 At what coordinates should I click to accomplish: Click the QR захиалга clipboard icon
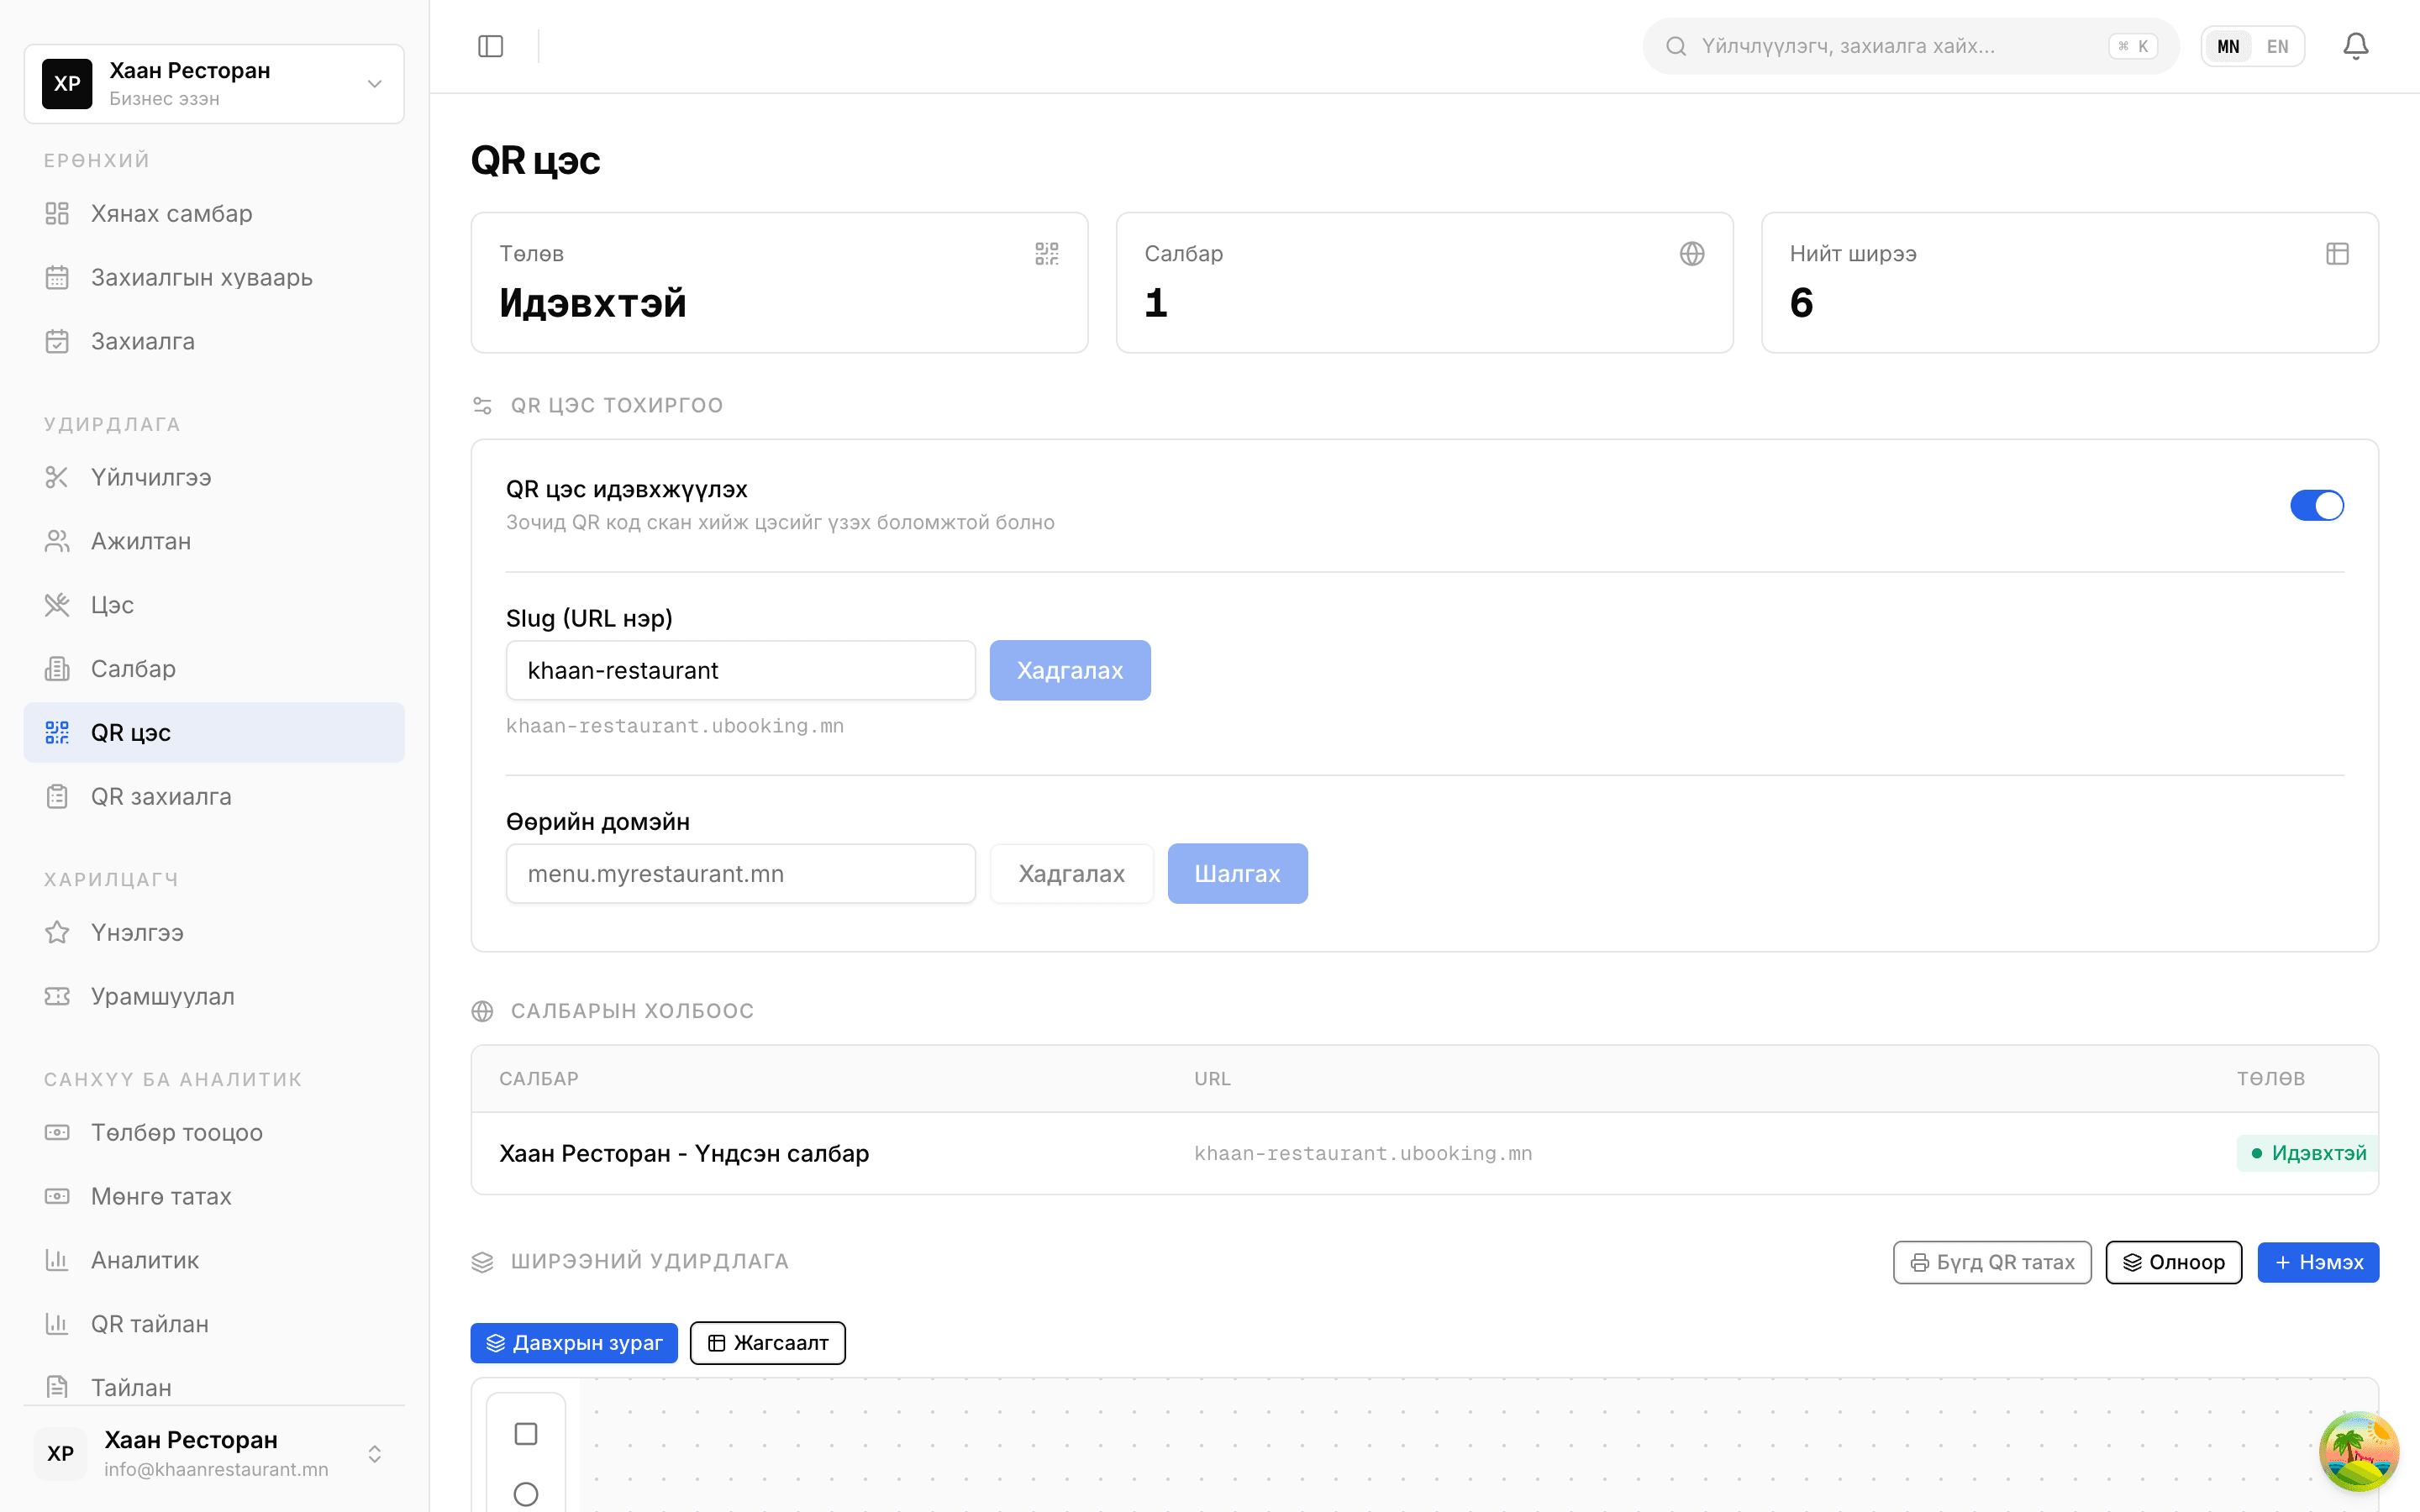pos(57,797)
